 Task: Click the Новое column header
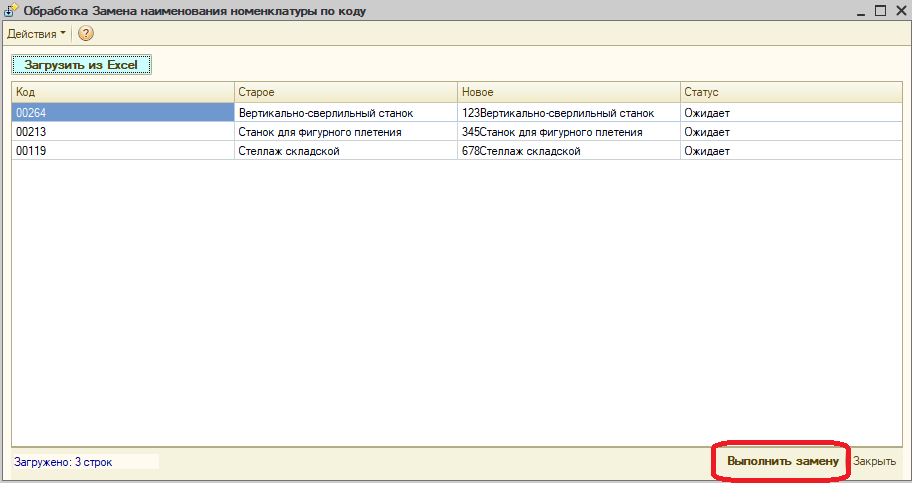point(568,92)
